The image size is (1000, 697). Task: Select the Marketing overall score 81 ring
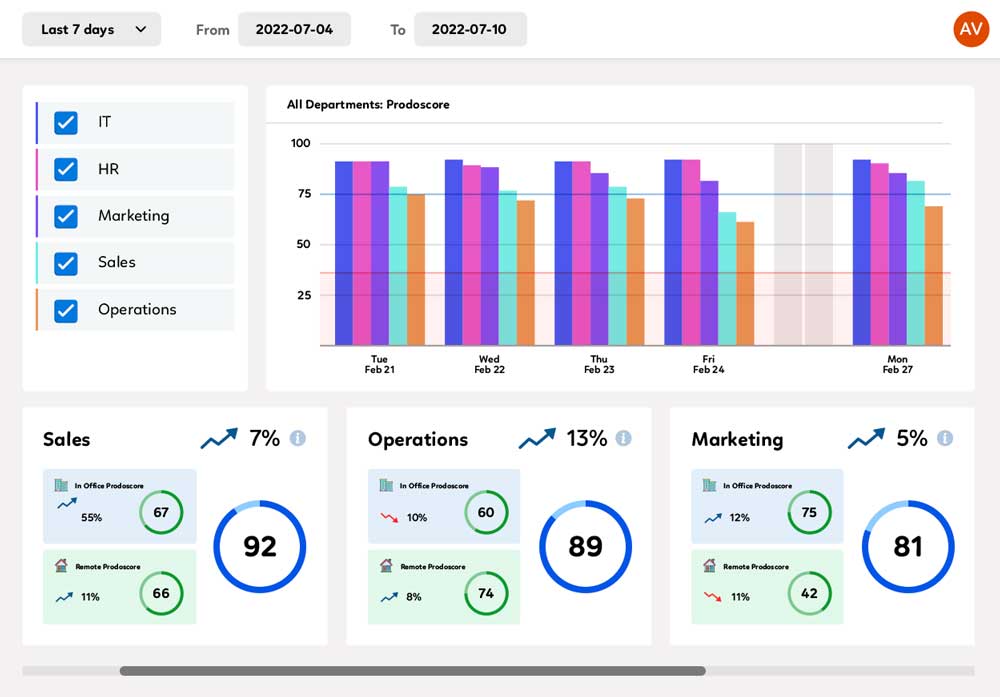(x=908, y=547)
